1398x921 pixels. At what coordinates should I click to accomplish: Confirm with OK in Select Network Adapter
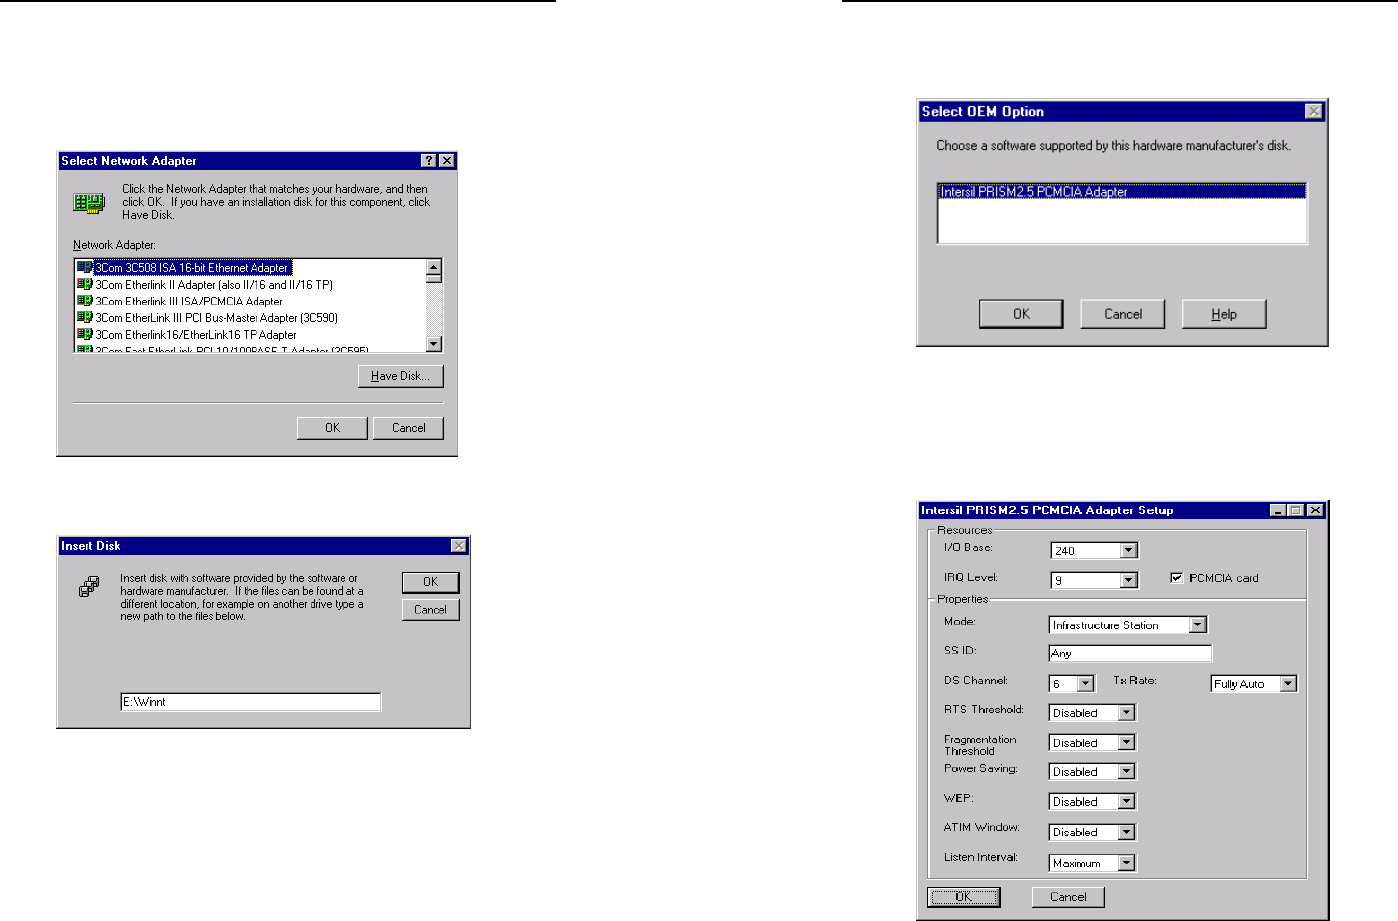click(332, 428)
